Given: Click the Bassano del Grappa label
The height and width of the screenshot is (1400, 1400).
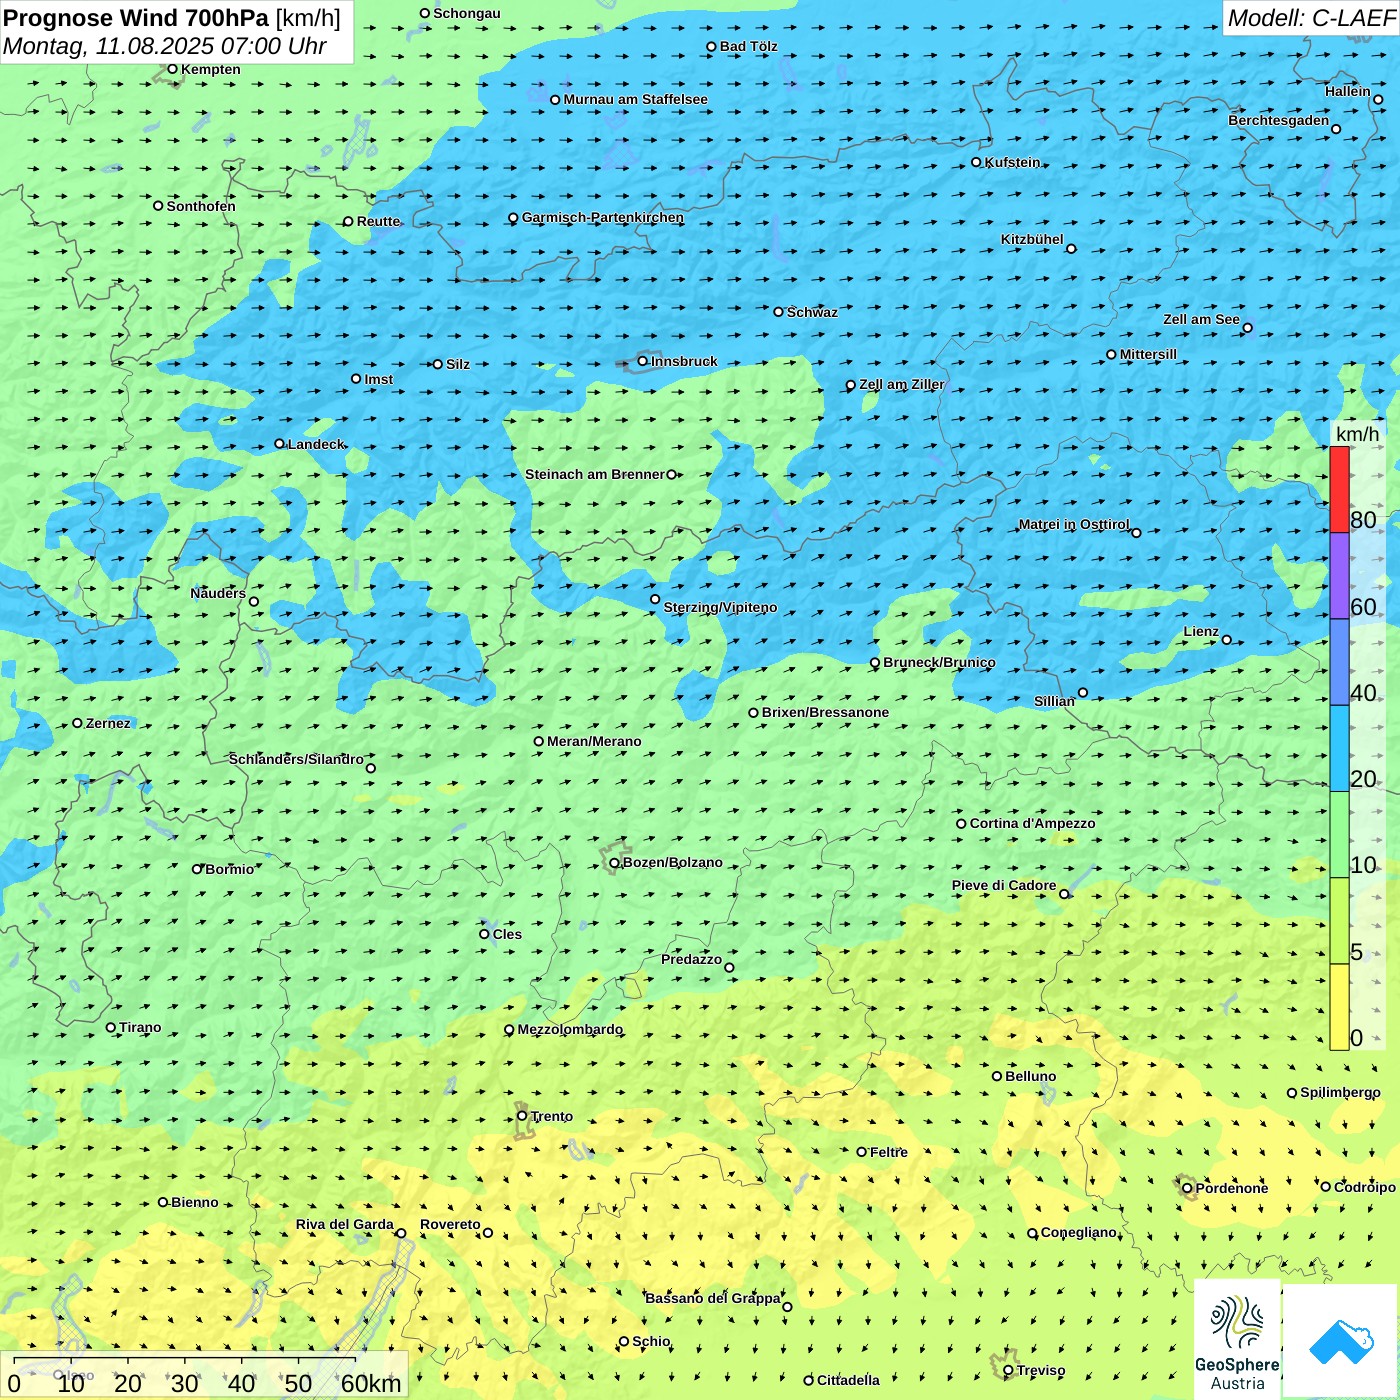Looking at the screenshot, I should [x=712, y=1298].
